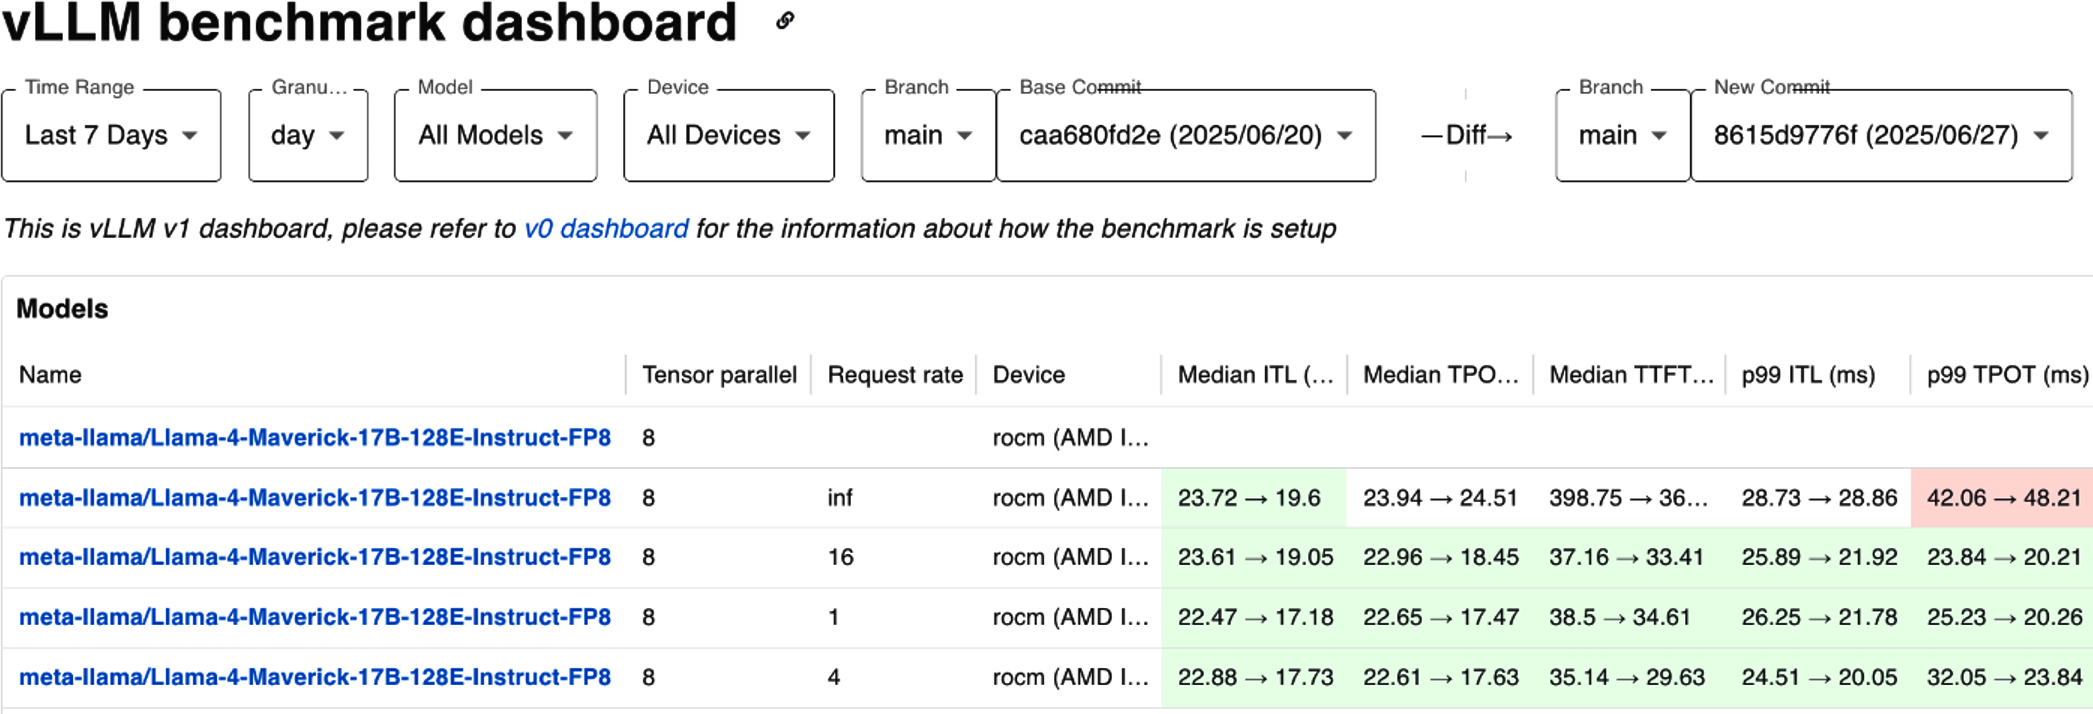This screenshot has height=714, width=2093.
Task: Sort by p99 TPOT (ms) column
Action: [2008, 375]
